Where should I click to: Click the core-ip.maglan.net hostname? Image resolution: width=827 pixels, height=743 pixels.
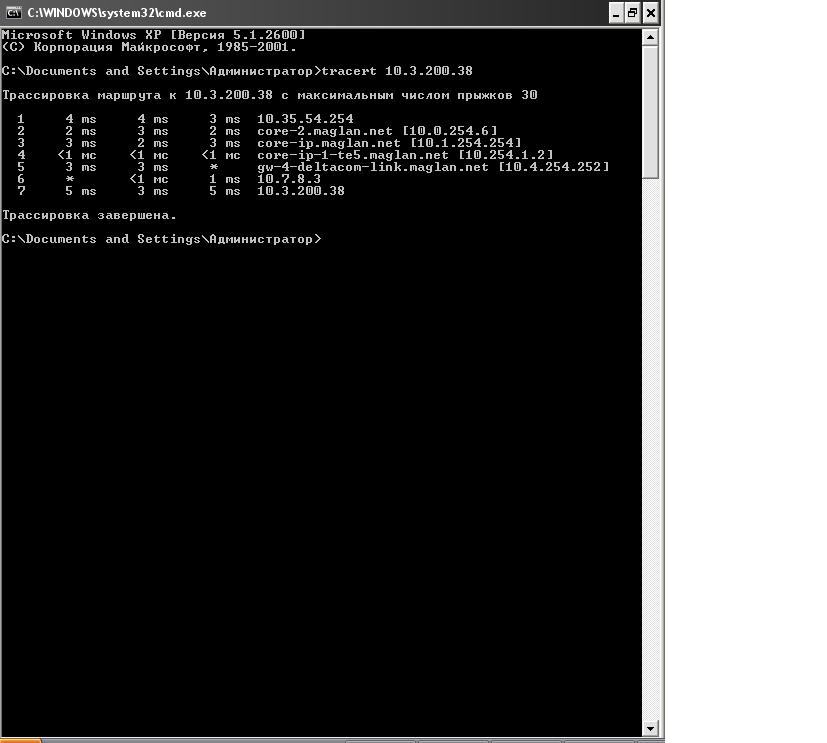point(329,143)
